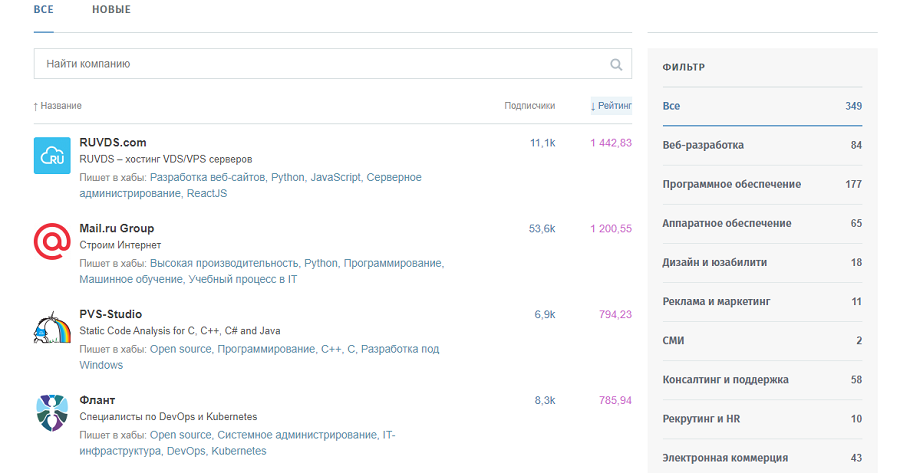Viewport: 900px width, 473px height.
Task: Click the PVS-Studio Static Code Analysis description
Action: click(x=180, y=331)
